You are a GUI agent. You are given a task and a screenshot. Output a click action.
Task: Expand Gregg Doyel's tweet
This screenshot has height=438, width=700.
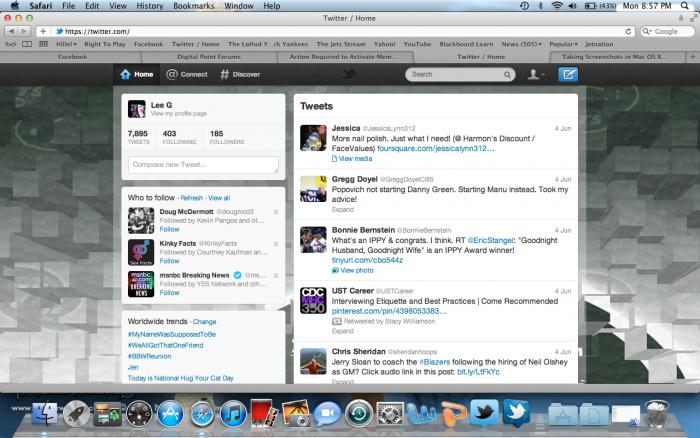(x=343, y=209)
